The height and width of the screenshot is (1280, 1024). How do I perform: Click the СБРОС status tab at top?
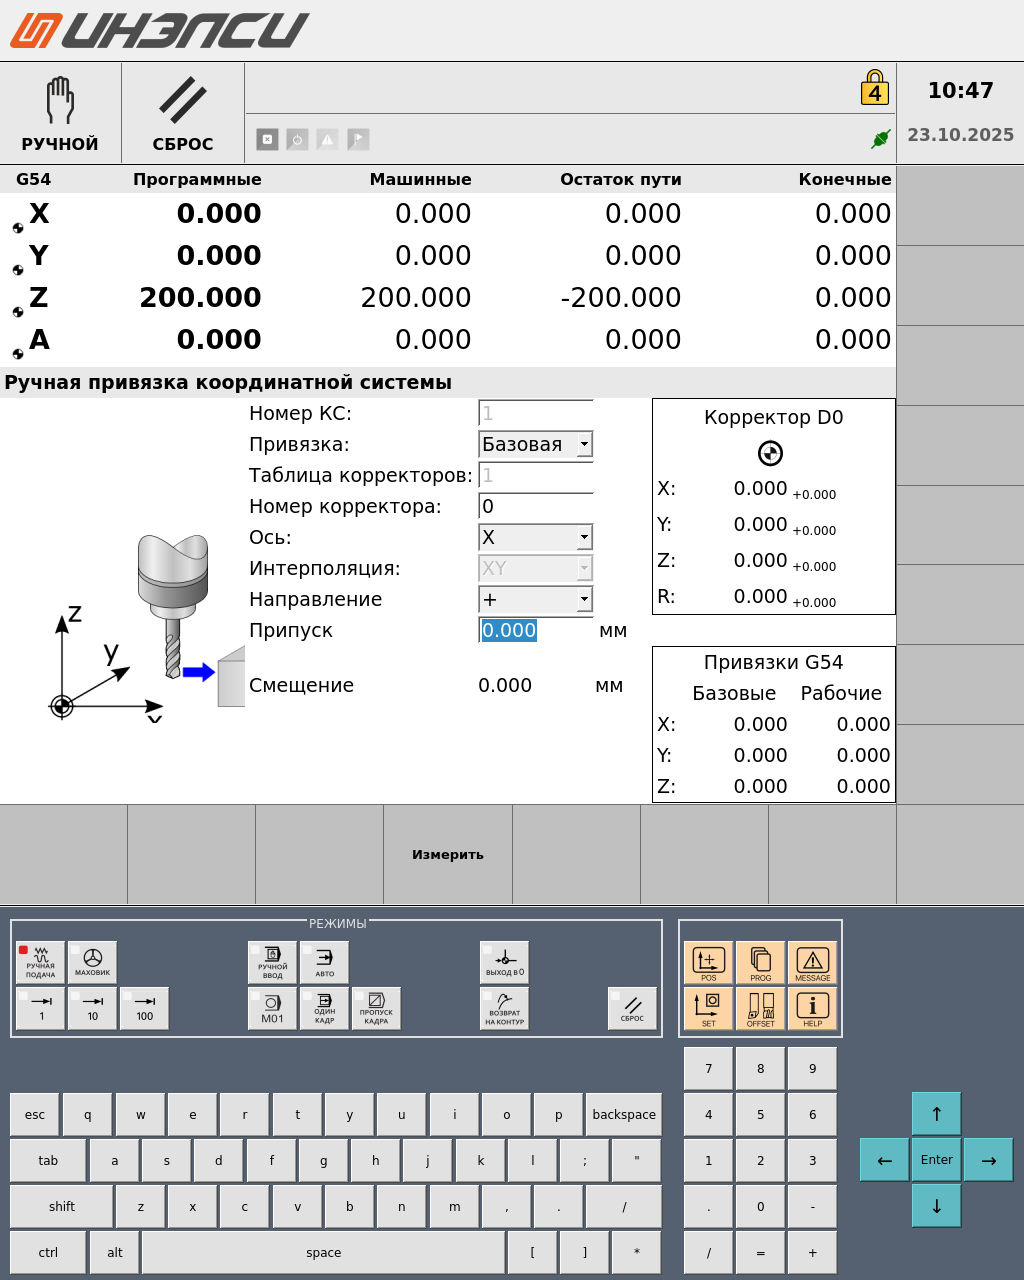183,114
